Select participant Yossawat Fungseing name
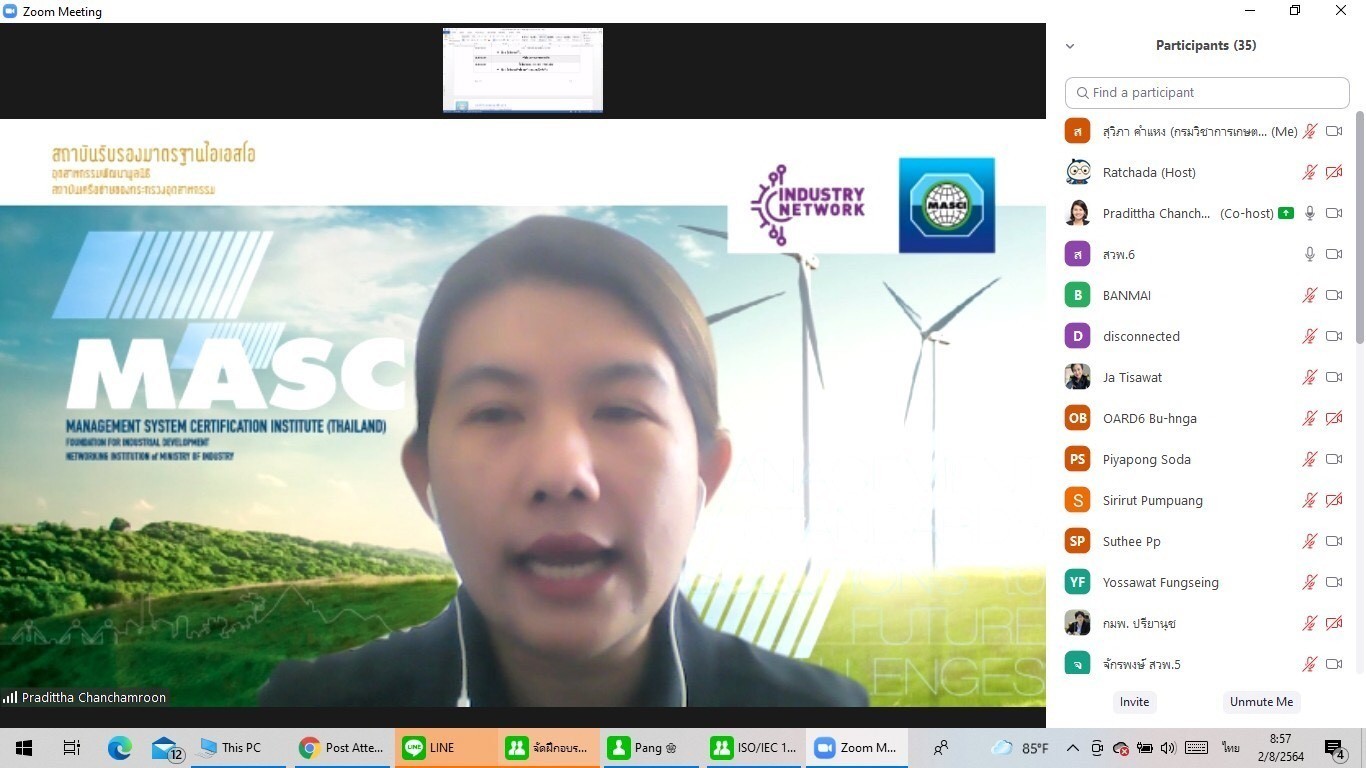The width and height of the screenshot is (1366, 768). pos(1161,582)
